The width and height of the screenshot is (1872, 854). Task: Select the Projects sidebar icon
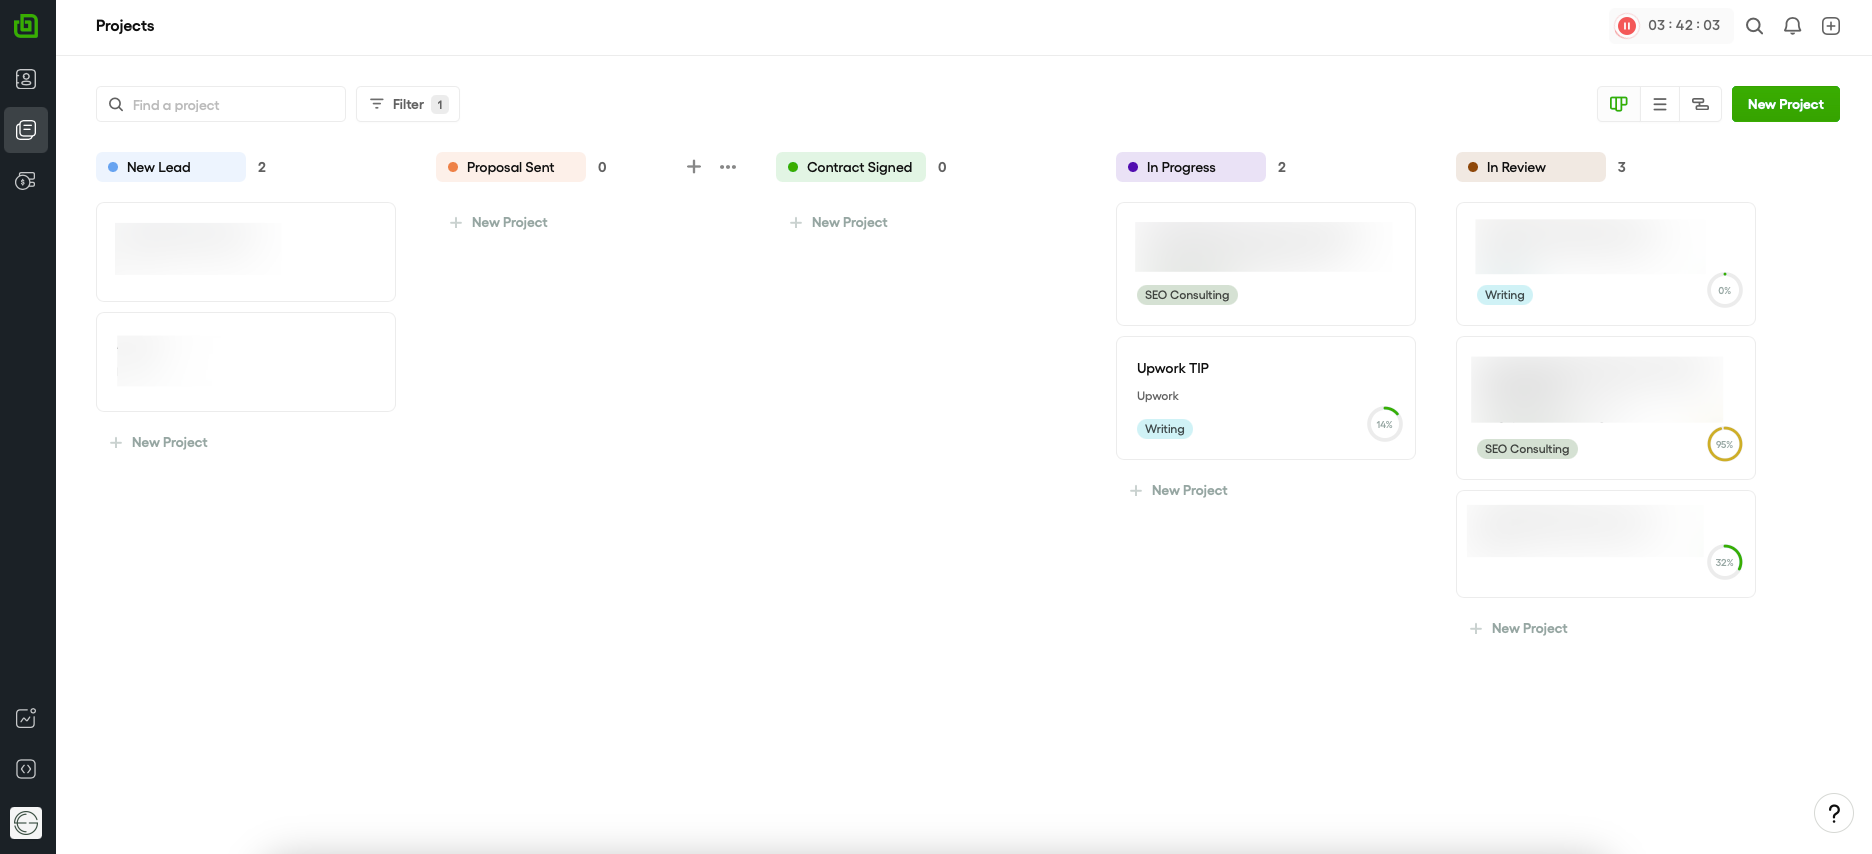click(x=26, y=130)
